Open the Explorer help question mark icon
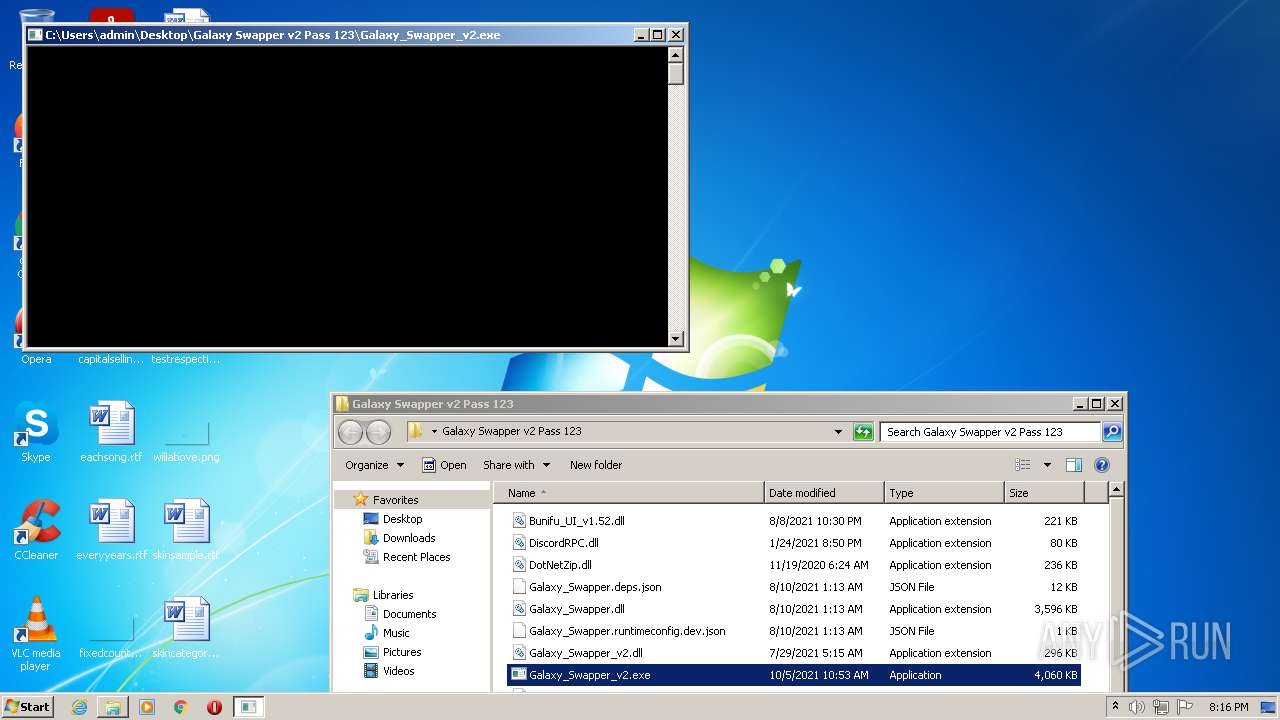This screenshot has width=1280, height=720. (x=1102, y=465)
